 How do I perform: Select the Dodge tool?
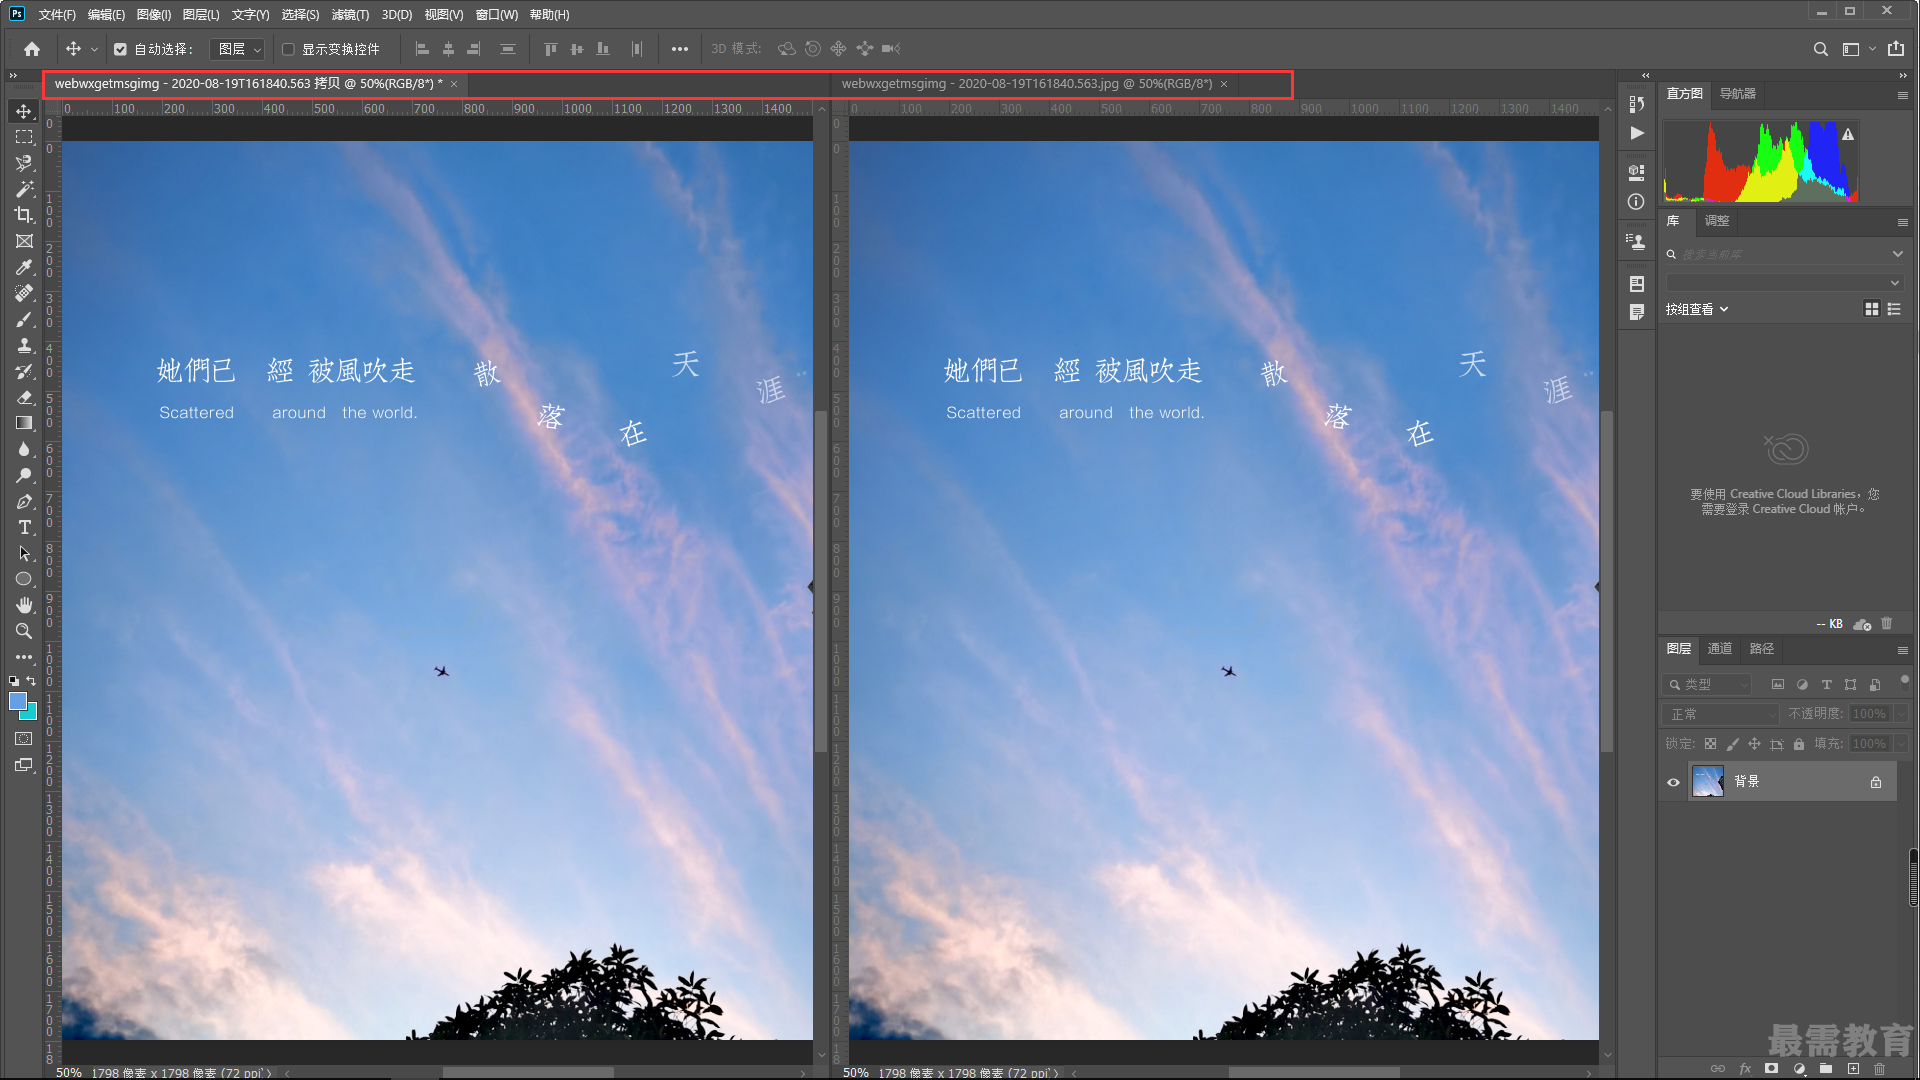click(24, 475)
